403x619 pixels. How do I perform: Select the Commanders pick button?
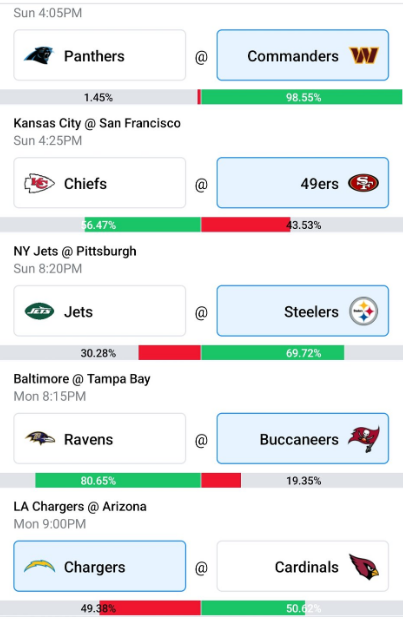click(303, 55)
